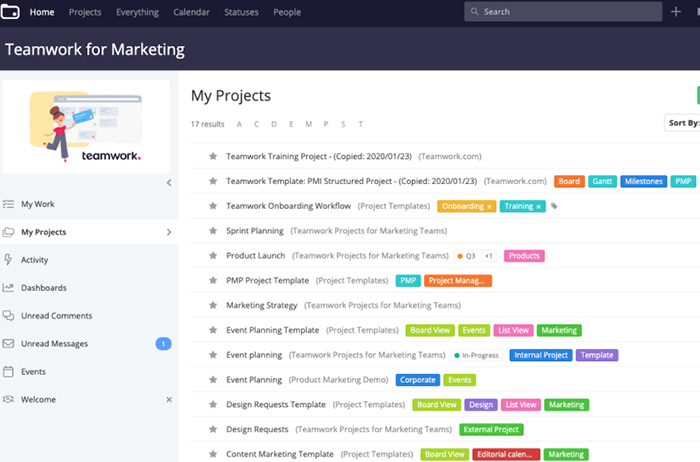Open the Calendar tab
700x462 pixels.
pos(192,12)
